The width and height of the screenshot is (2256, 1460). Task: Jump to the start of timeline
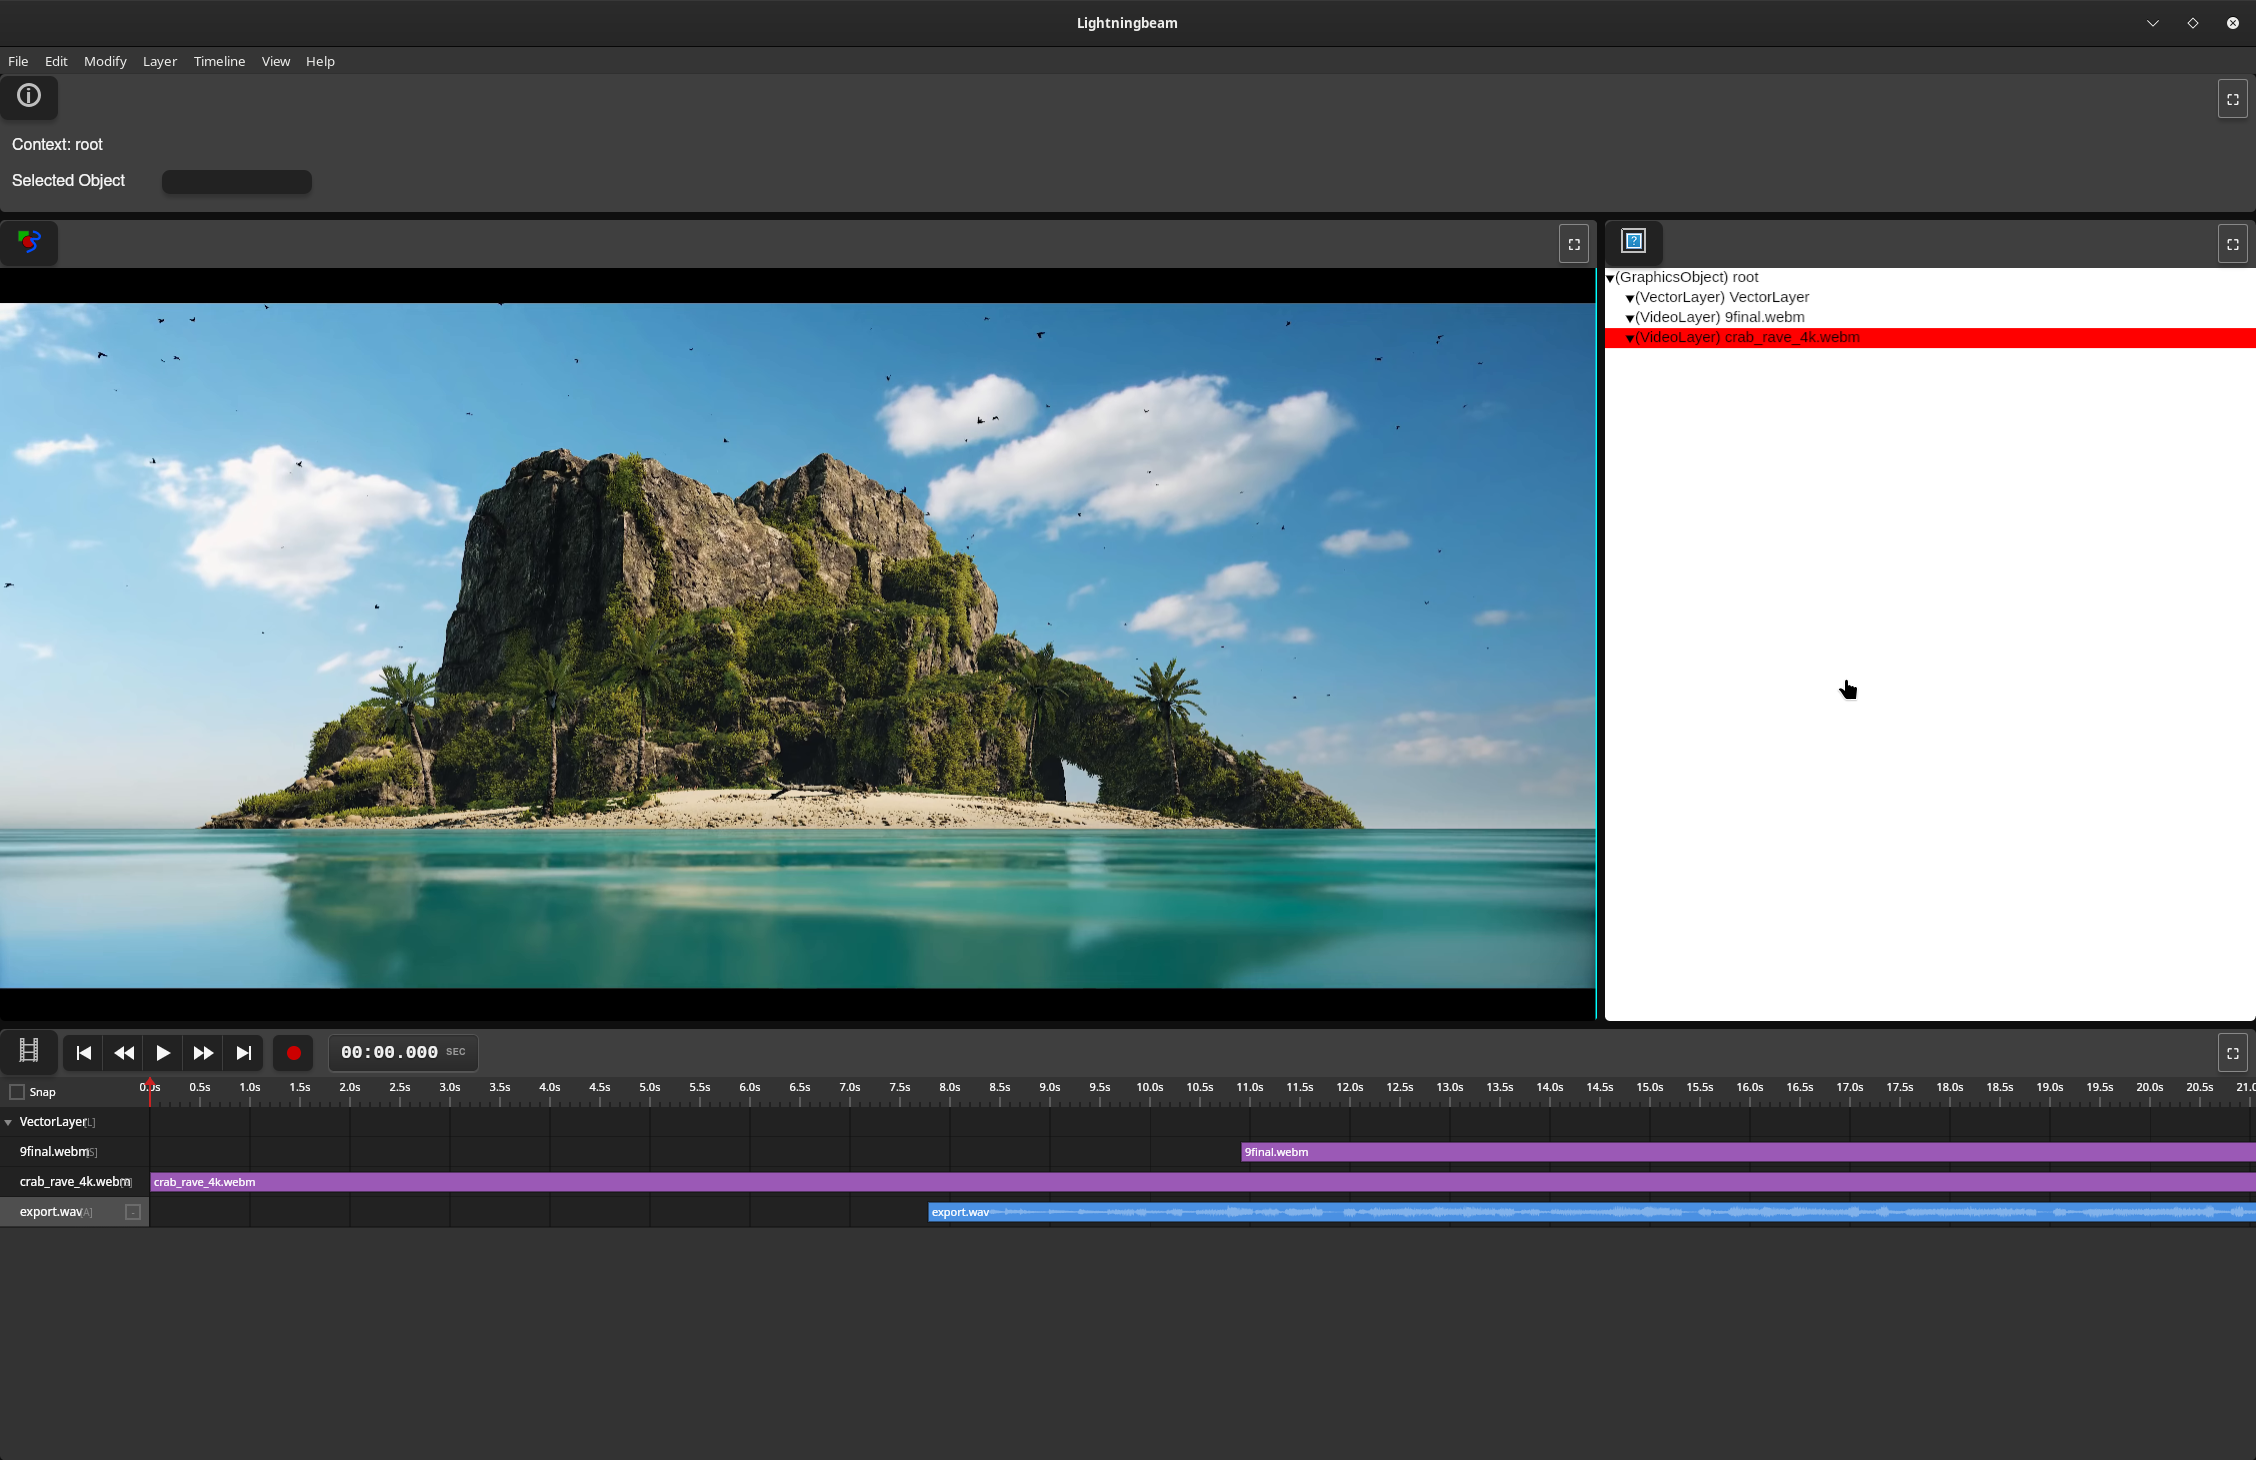[x=84, y=1053]
